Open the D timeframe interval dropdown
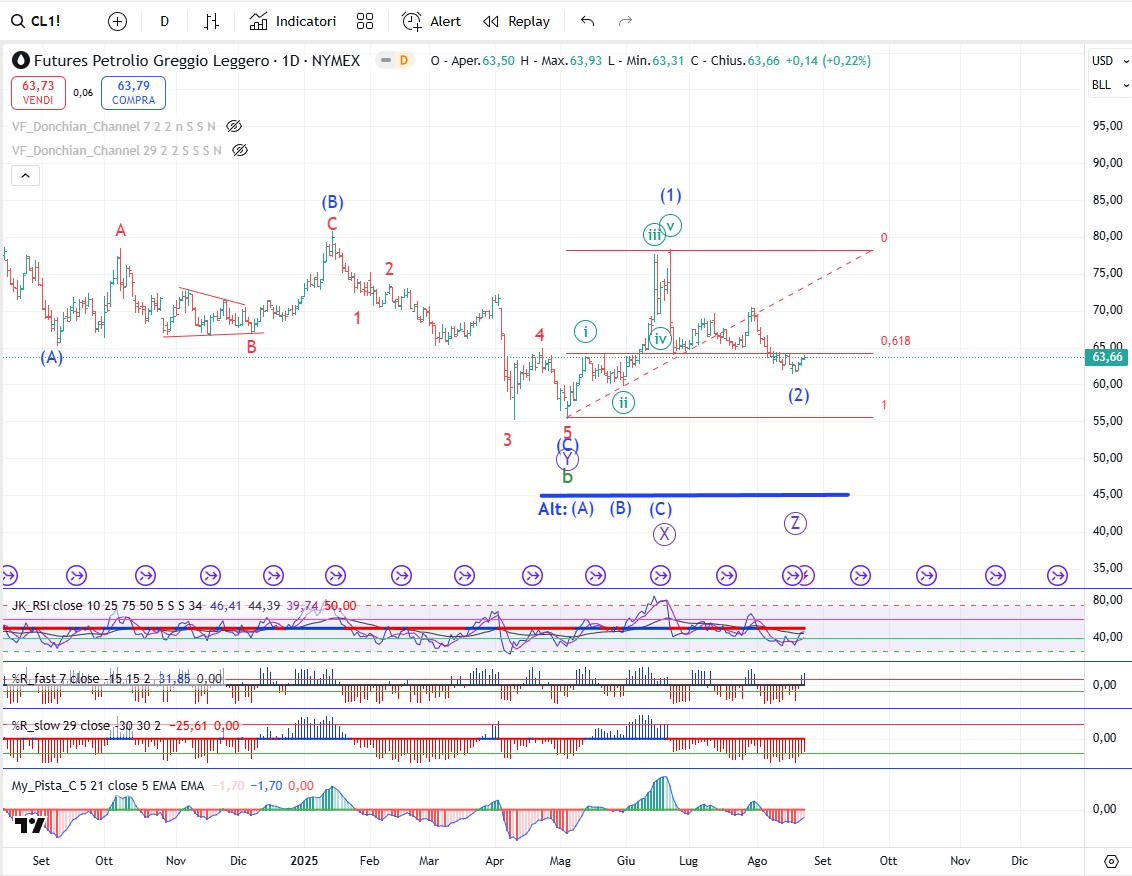The width and height of the screenshot is (1132, 876). point(164,21)
